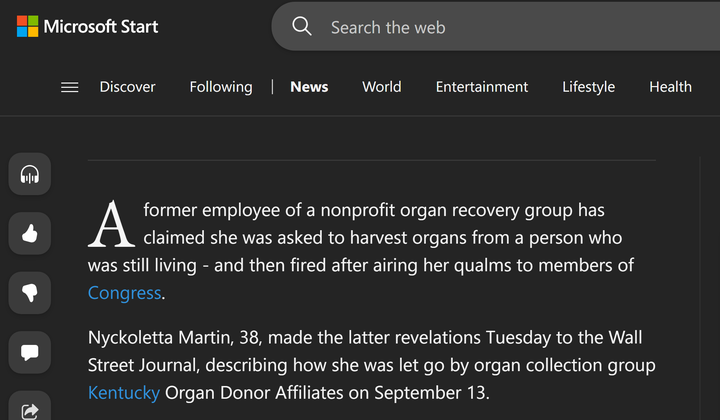
Task: Open the hamburger navigation menu
Action: [x=70, y=87]
